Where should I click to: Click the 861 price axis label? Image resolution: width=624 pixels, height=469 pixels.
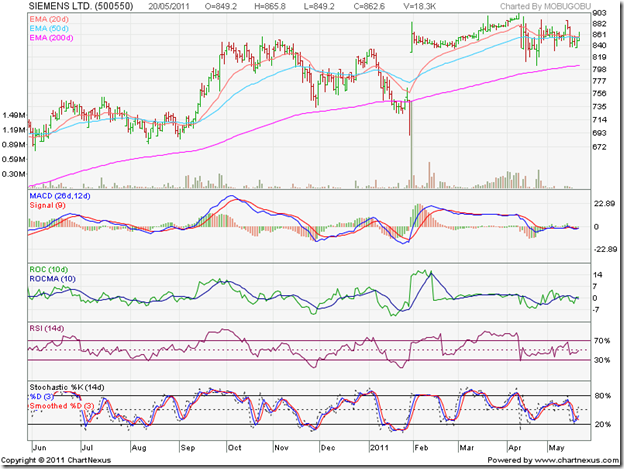click(599, 35)
